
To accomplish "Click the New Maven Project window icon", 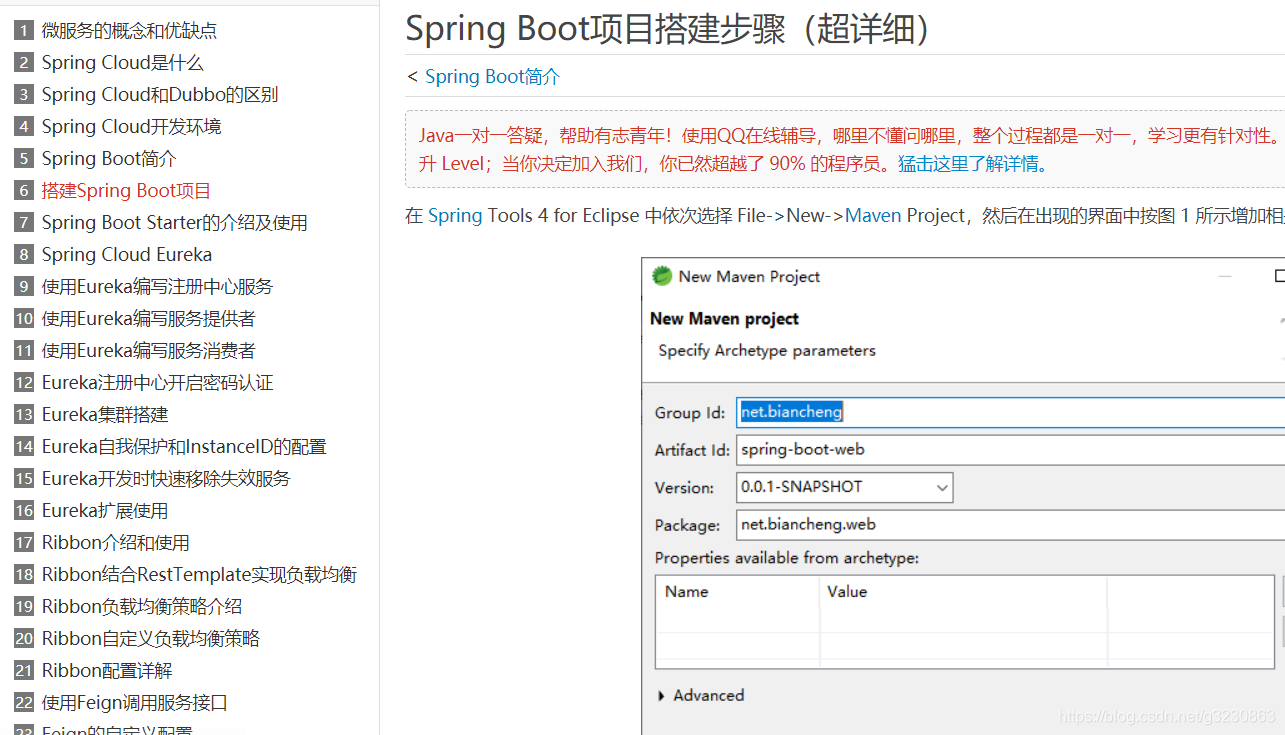I will [x=662, y=276].
